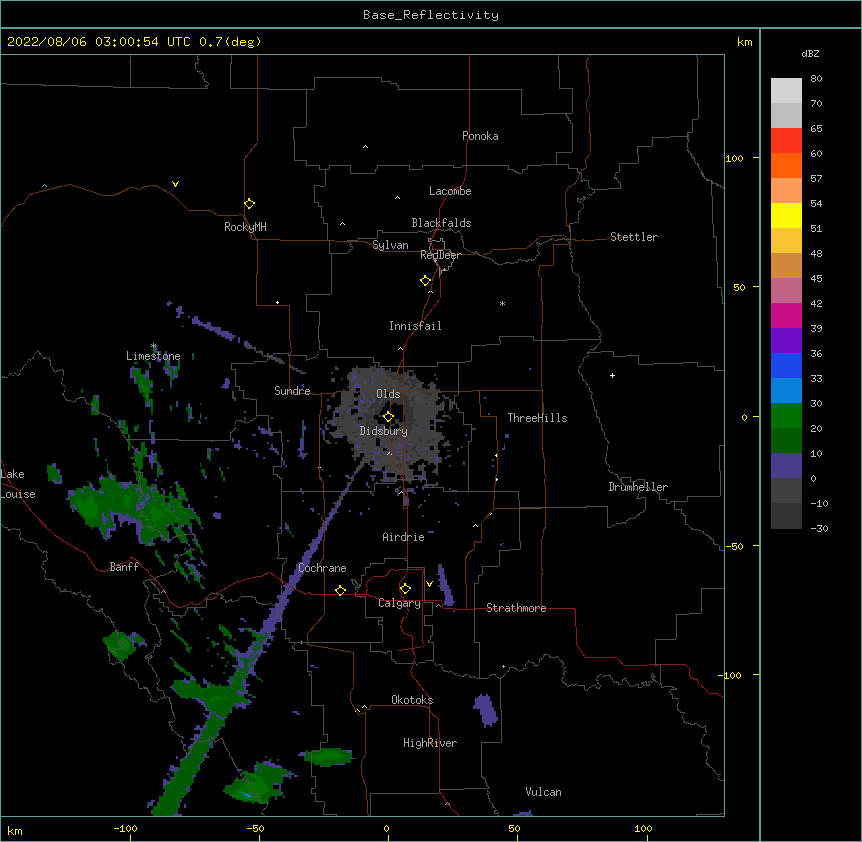Click the Okotoks label
The width and height of the screenshot is (862, 842).
click(412, 700)
